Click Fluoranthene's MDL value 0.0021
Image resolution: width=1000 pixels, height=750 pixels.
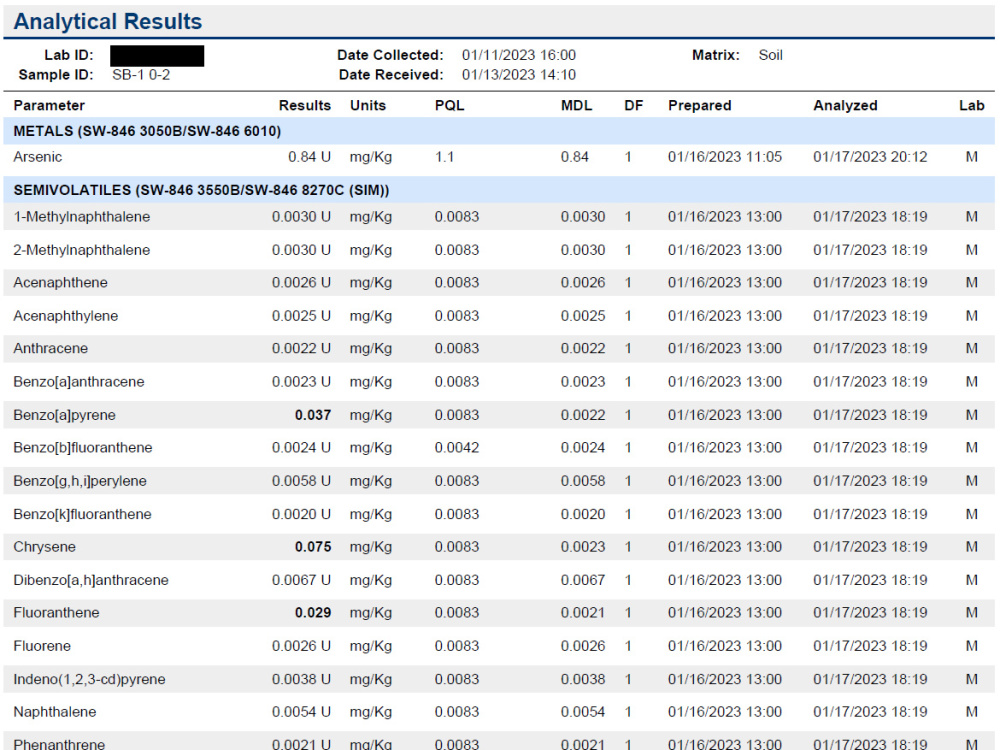pyautogui.click(x=583, y=613)
